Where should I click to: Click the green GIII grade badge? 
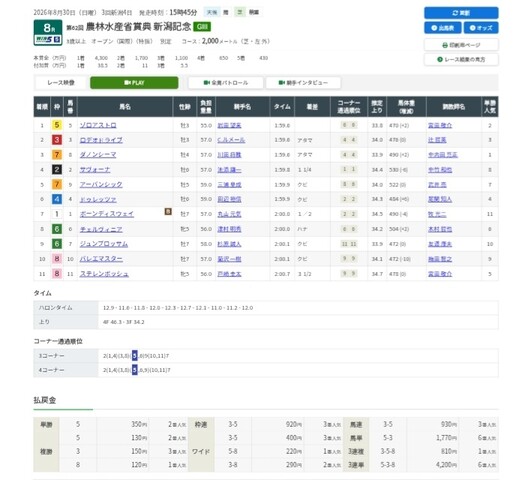coord(202,27)
